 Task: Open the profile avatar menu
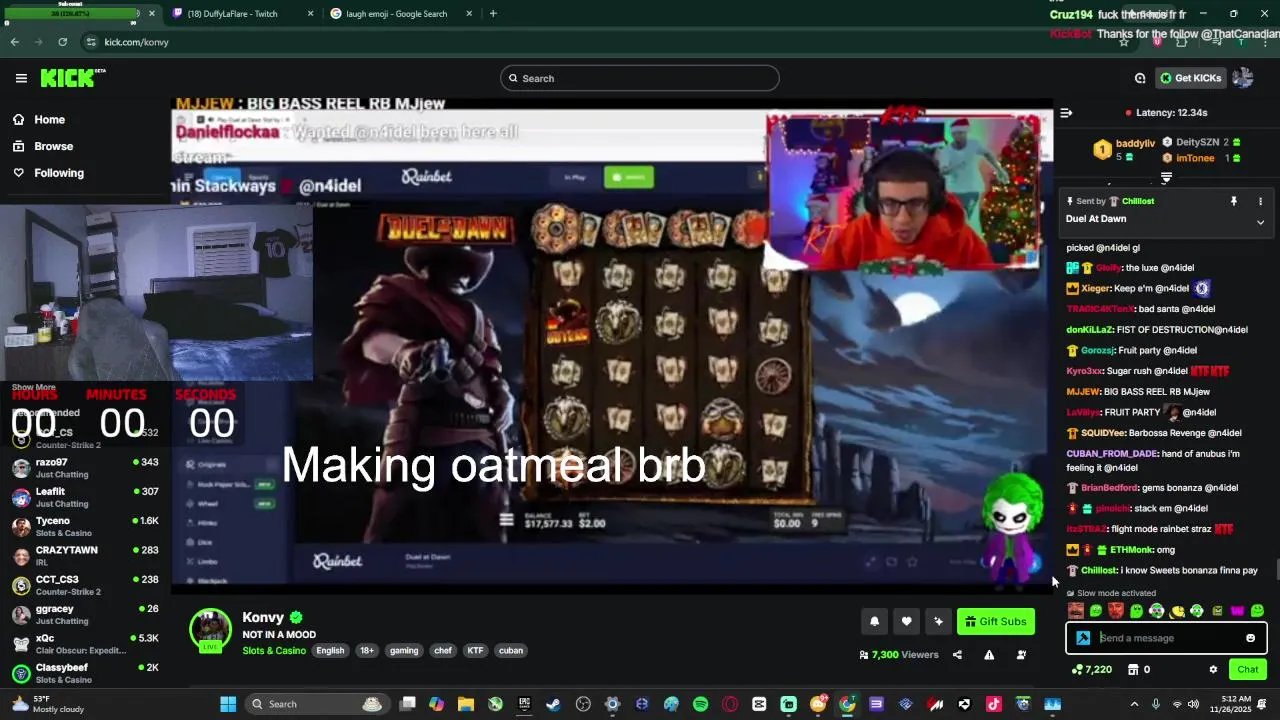1242,78
